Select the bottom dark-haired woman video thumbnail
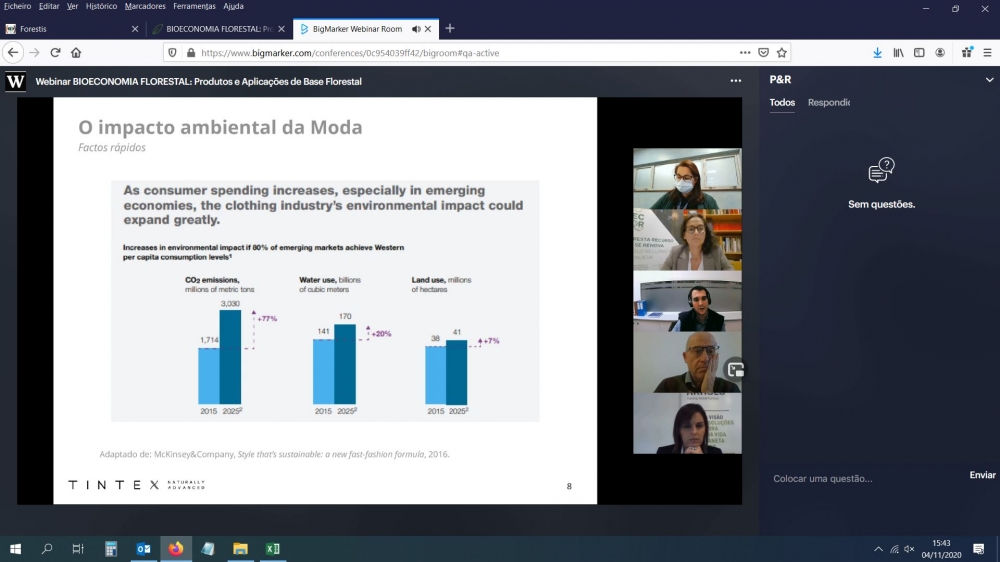This screenshot has height=562, width=1000. (x=687, y=424)
